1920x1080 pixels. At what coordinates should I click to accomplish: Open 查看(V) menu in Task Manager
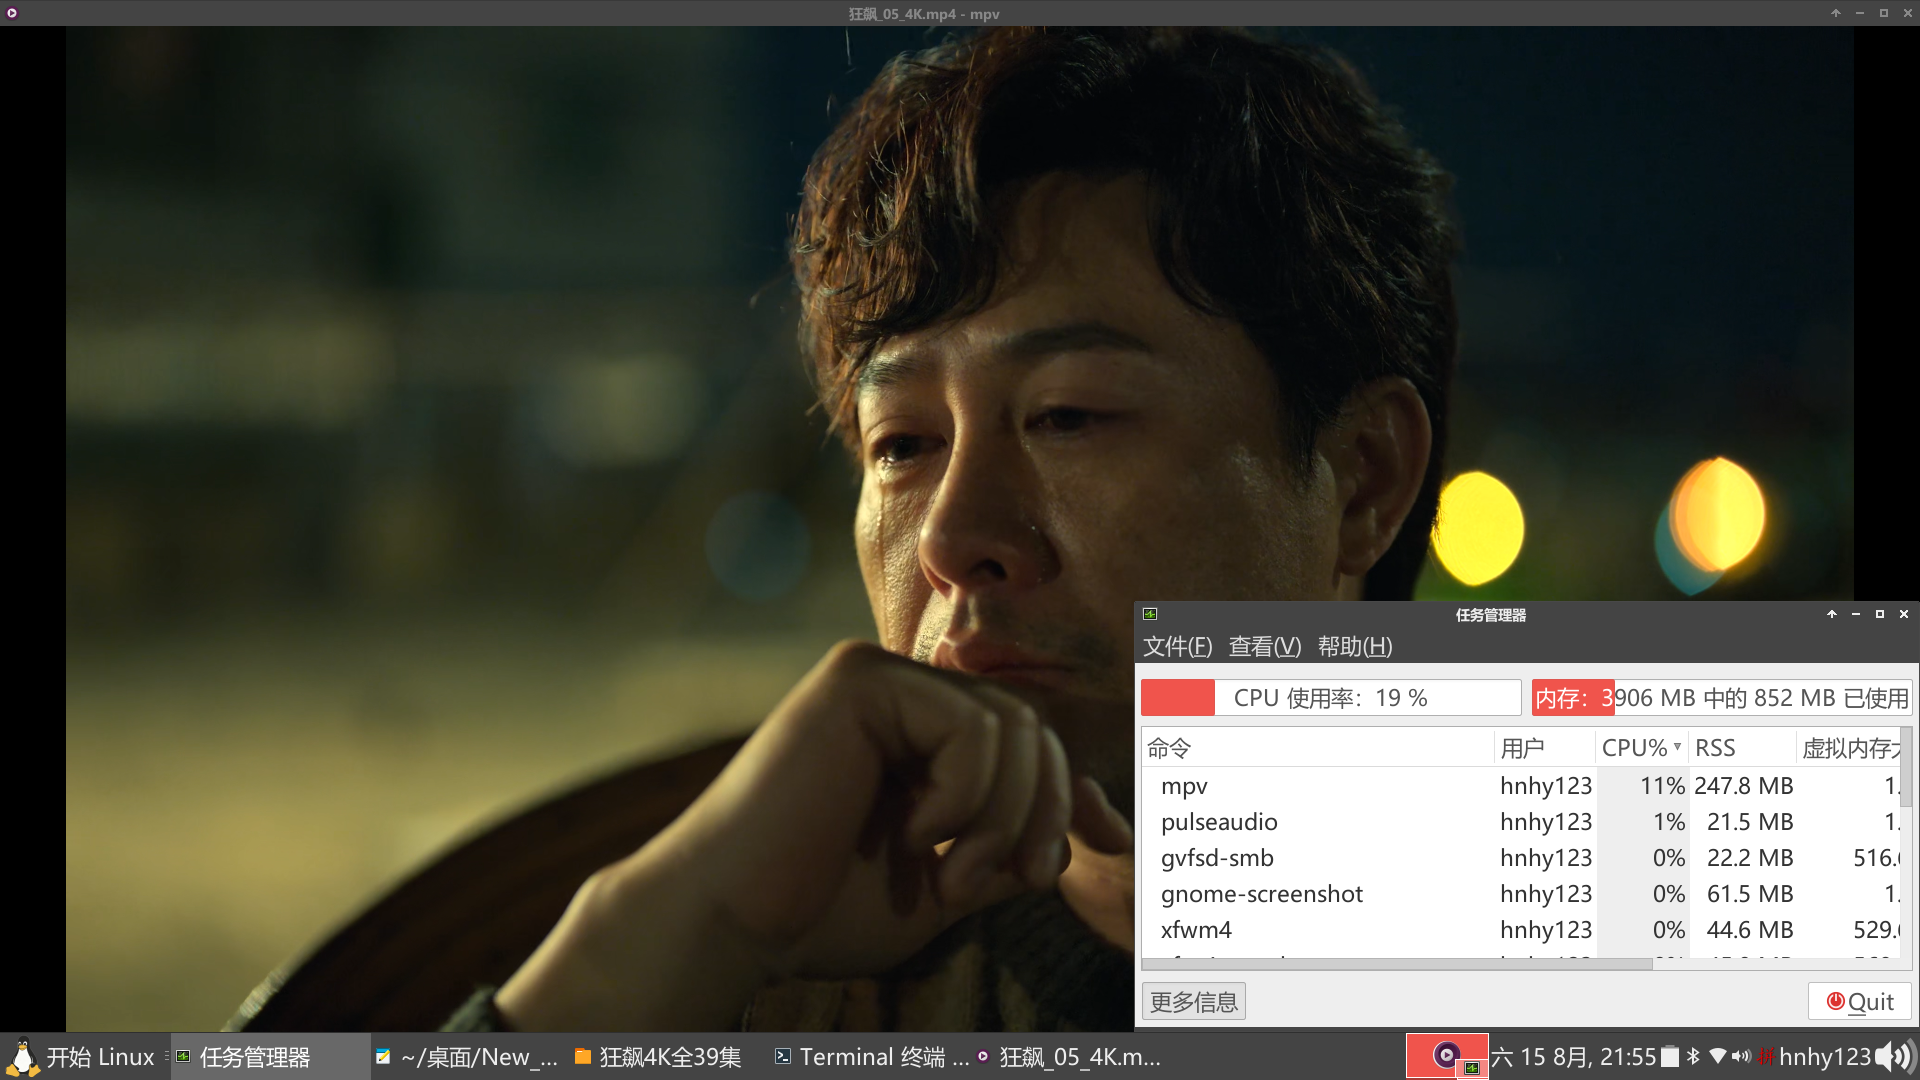pos(1265,647)
